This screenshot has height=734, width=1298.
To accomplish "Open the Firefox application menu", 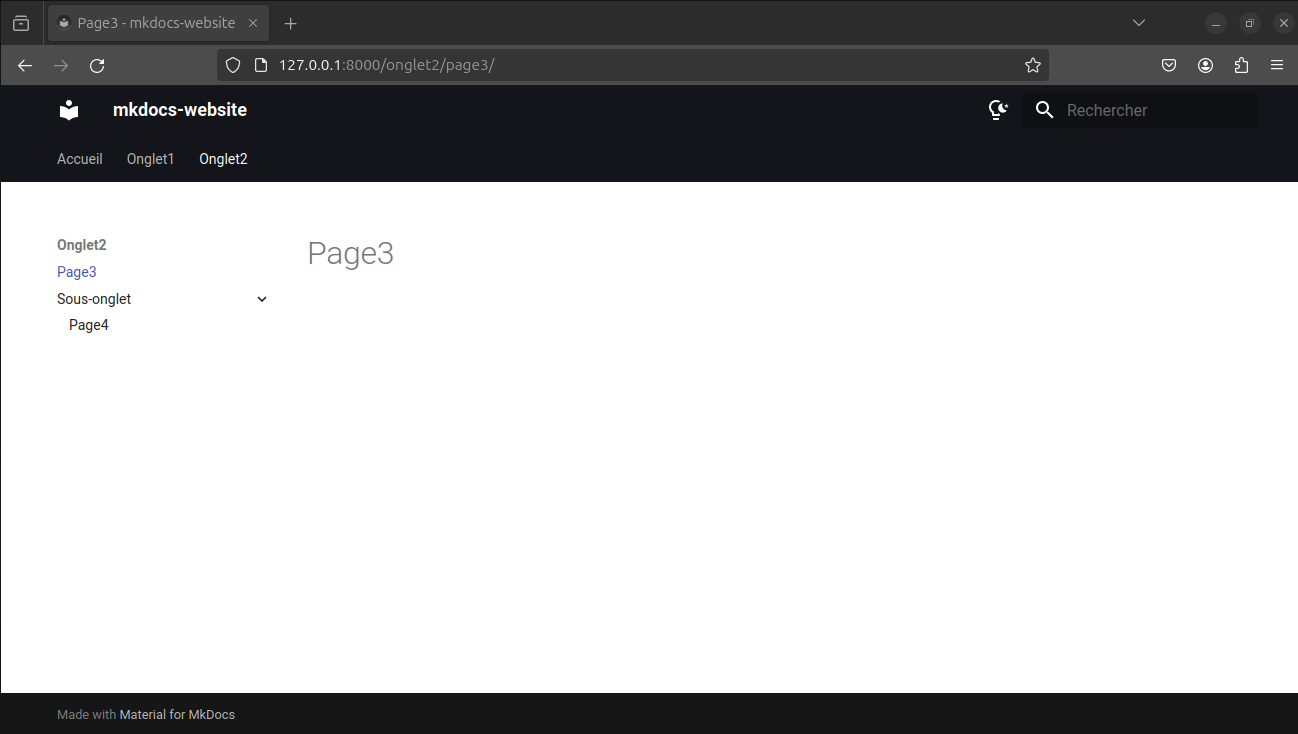I will click(x=1277, y=65).
